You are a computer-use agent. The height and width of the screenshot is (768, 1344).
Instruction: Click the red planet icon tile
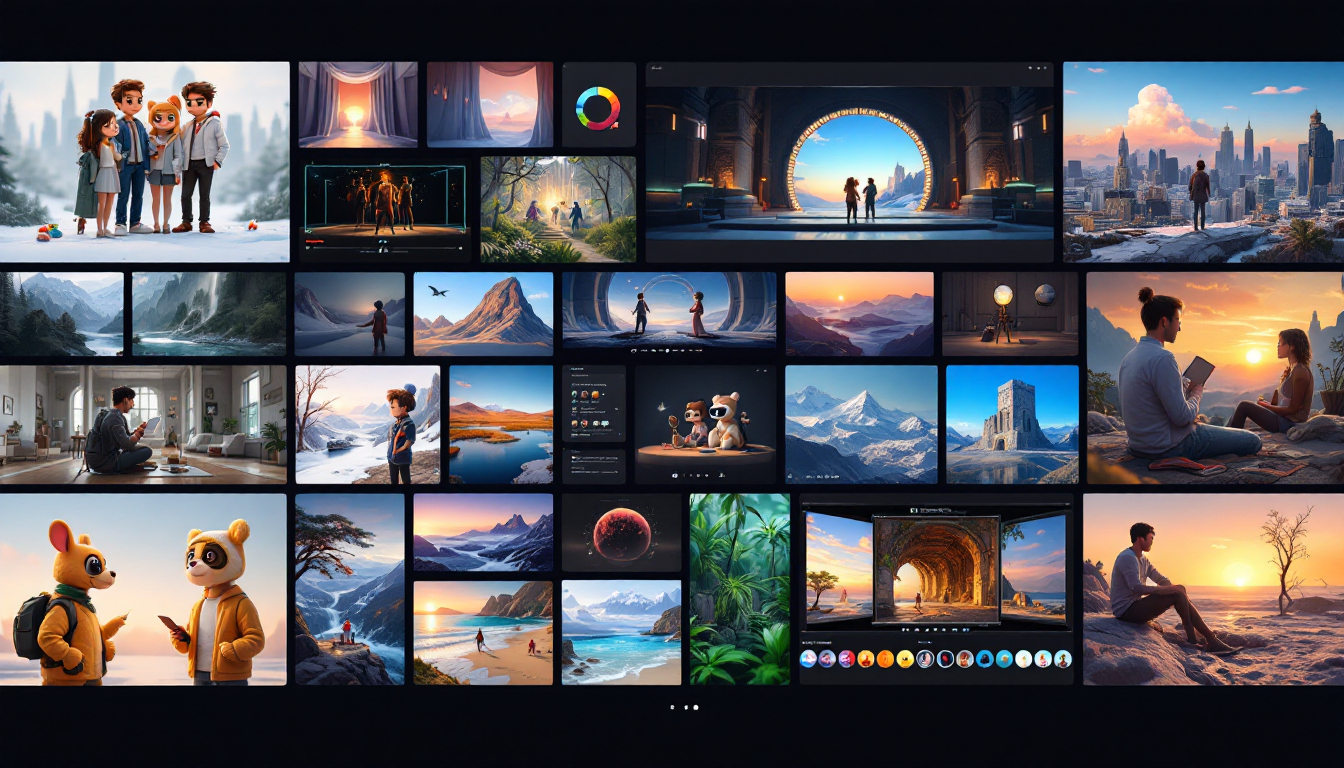tap(621, 532)
